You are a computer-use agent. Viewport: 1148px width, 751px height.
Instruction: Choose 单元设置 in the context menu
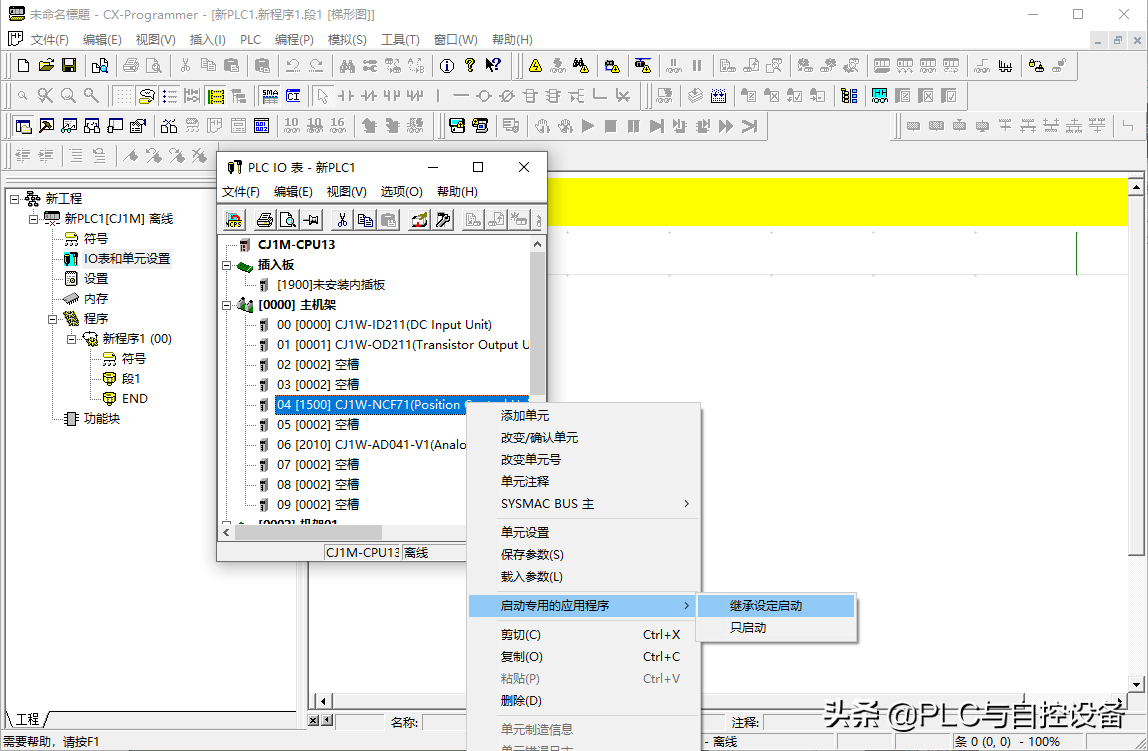(x=525, y=533)
